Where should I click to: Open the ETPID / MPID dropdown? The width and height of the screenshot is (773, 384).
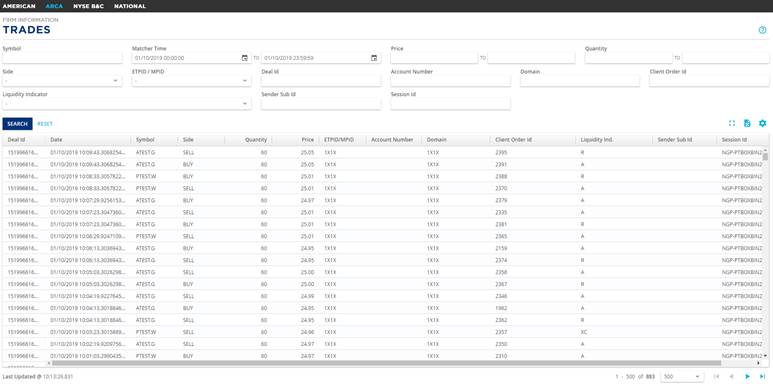coord(192,81)
